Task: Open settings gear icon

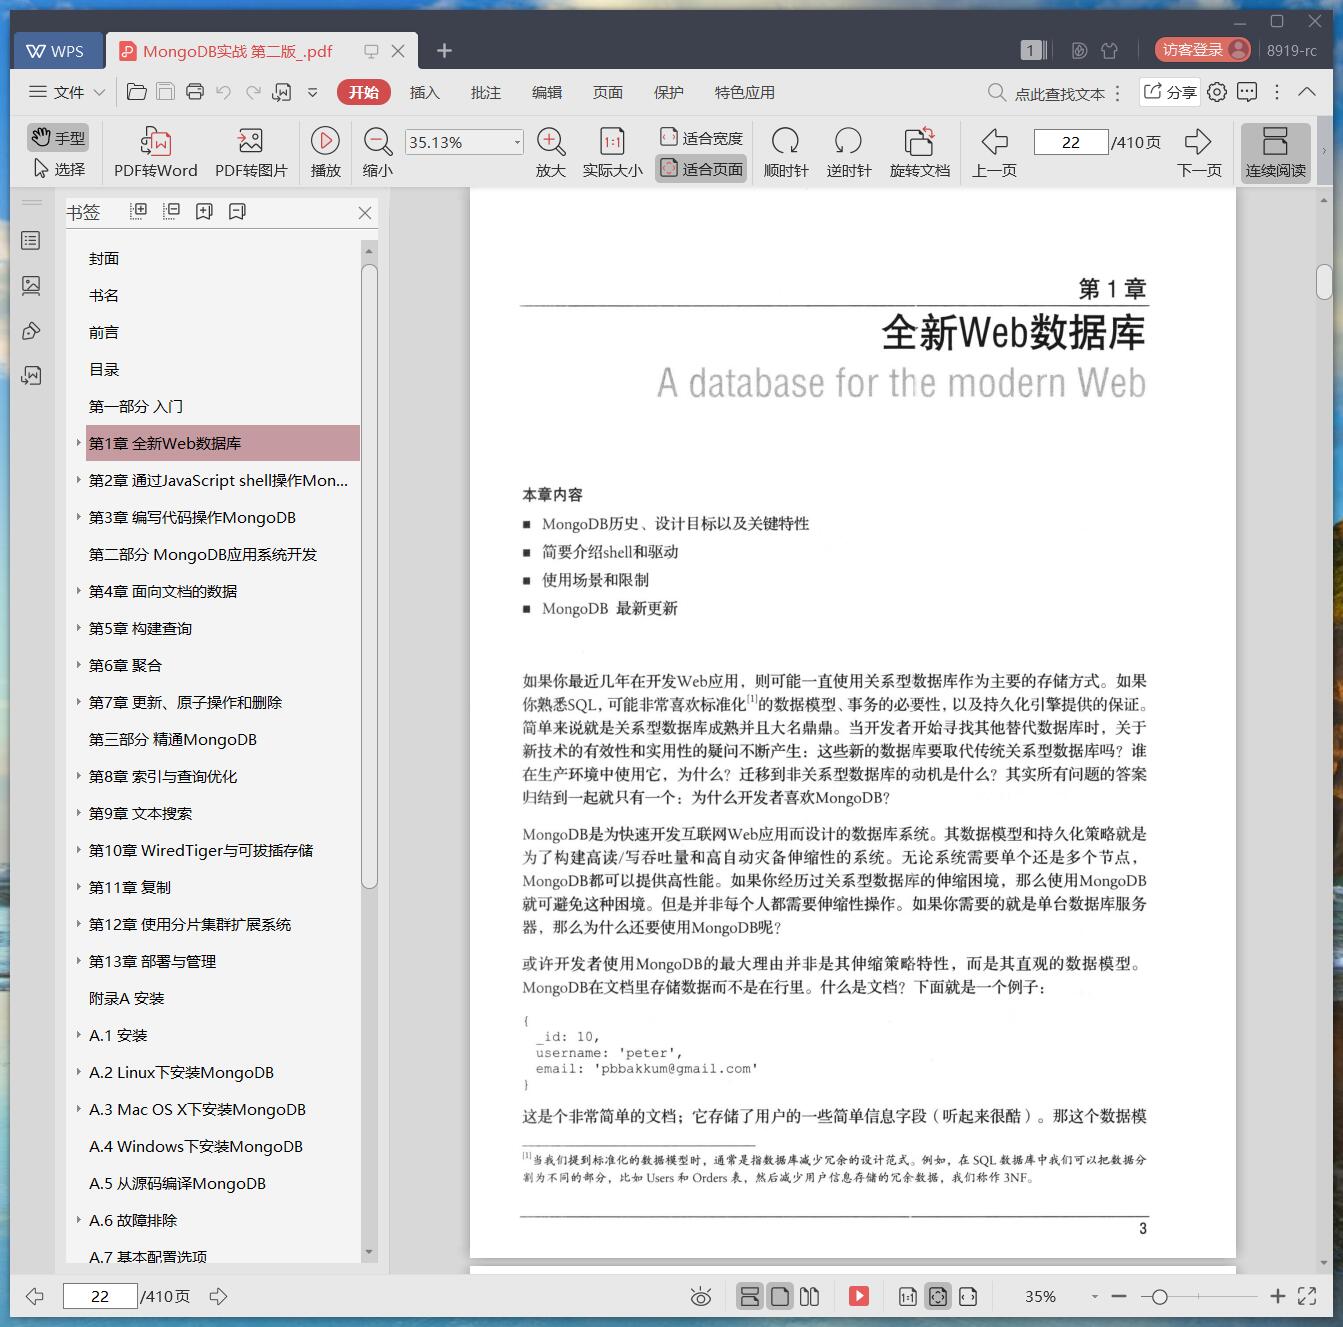Action: click(1217, 92)
